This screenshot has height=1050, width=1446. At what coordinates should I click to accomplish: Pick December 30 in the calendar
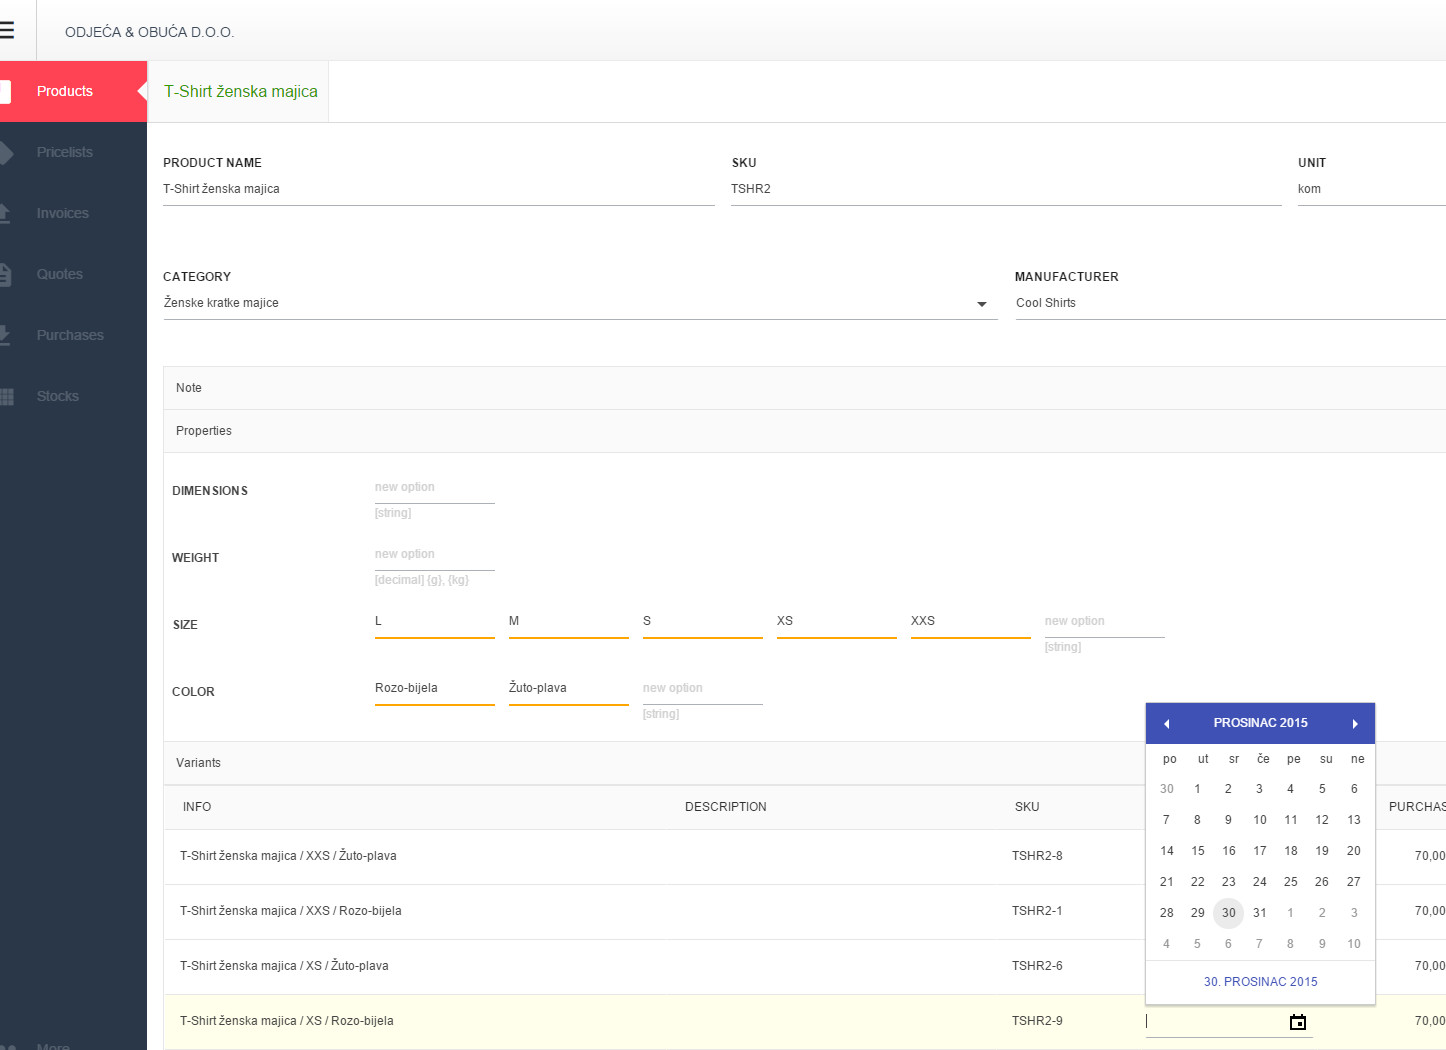point(1229,913)
